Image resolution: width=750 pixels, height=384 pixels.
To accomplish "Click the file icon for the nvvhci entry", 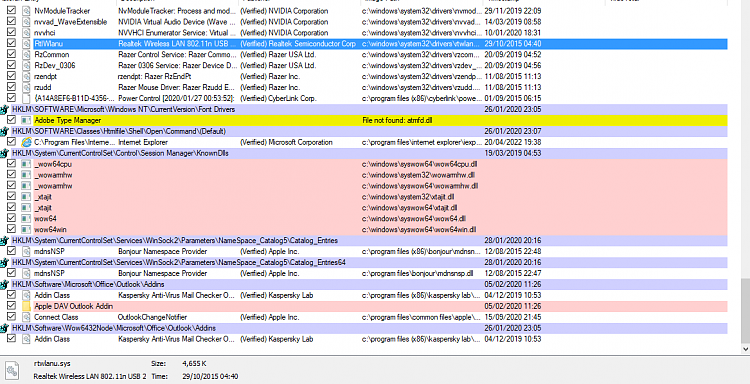I will (26, 33).
